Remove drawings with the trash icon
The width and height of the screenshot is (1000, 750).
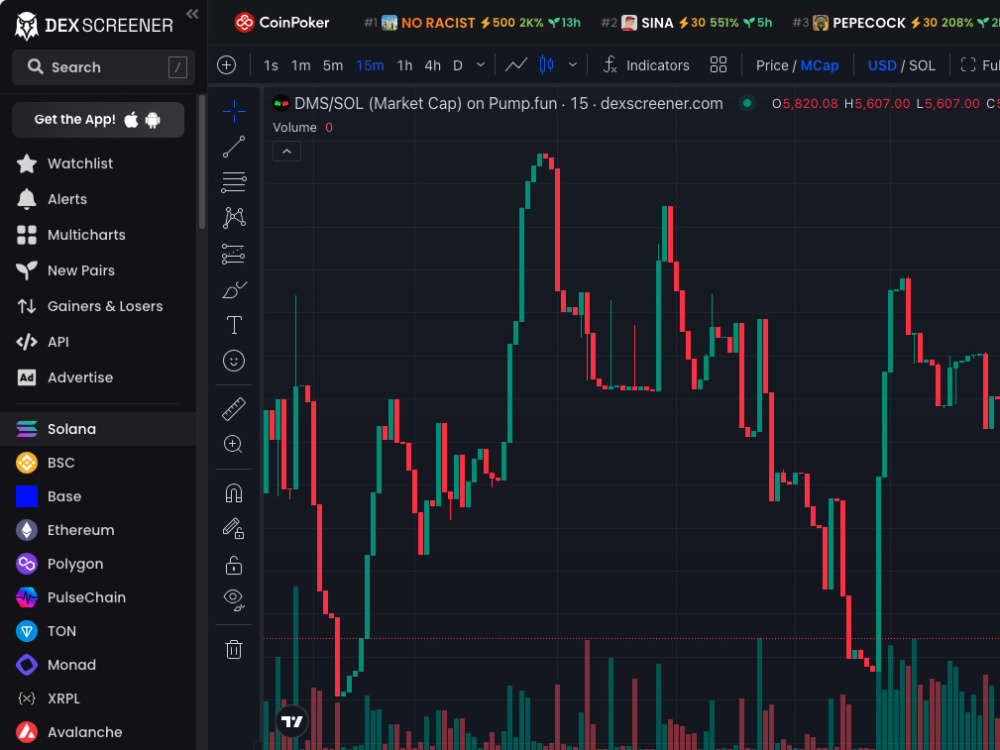click(x=234, y=649)
